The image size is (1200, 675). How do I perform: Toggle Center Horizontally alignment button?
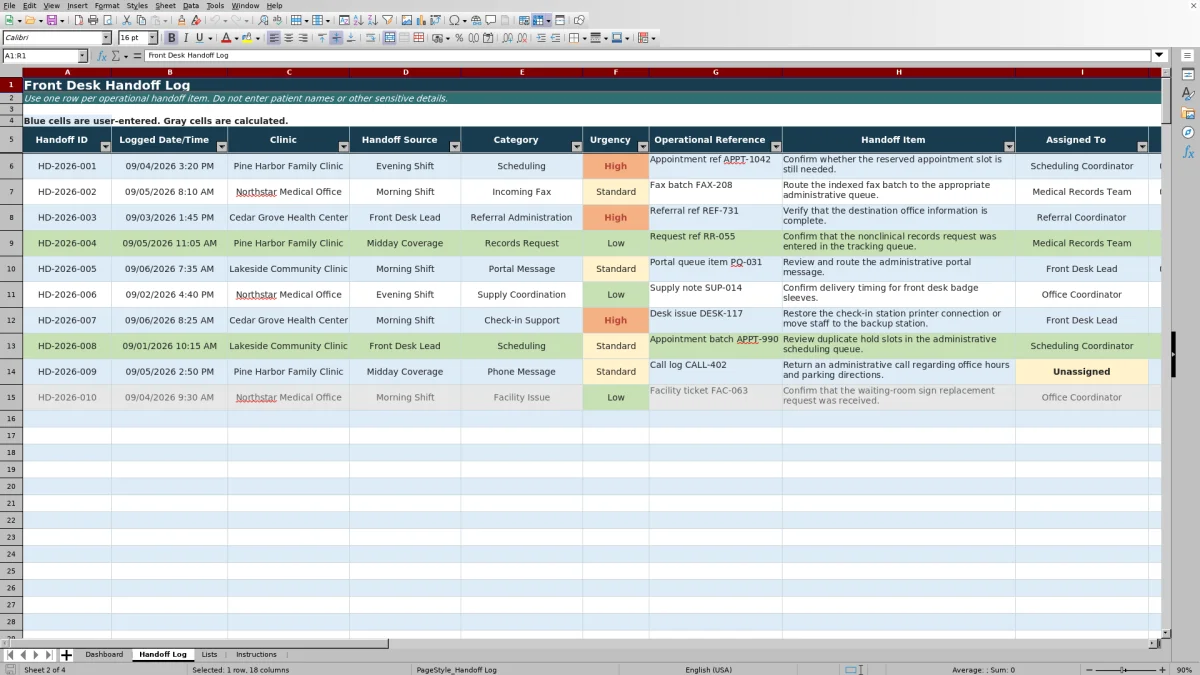(288, 38)
